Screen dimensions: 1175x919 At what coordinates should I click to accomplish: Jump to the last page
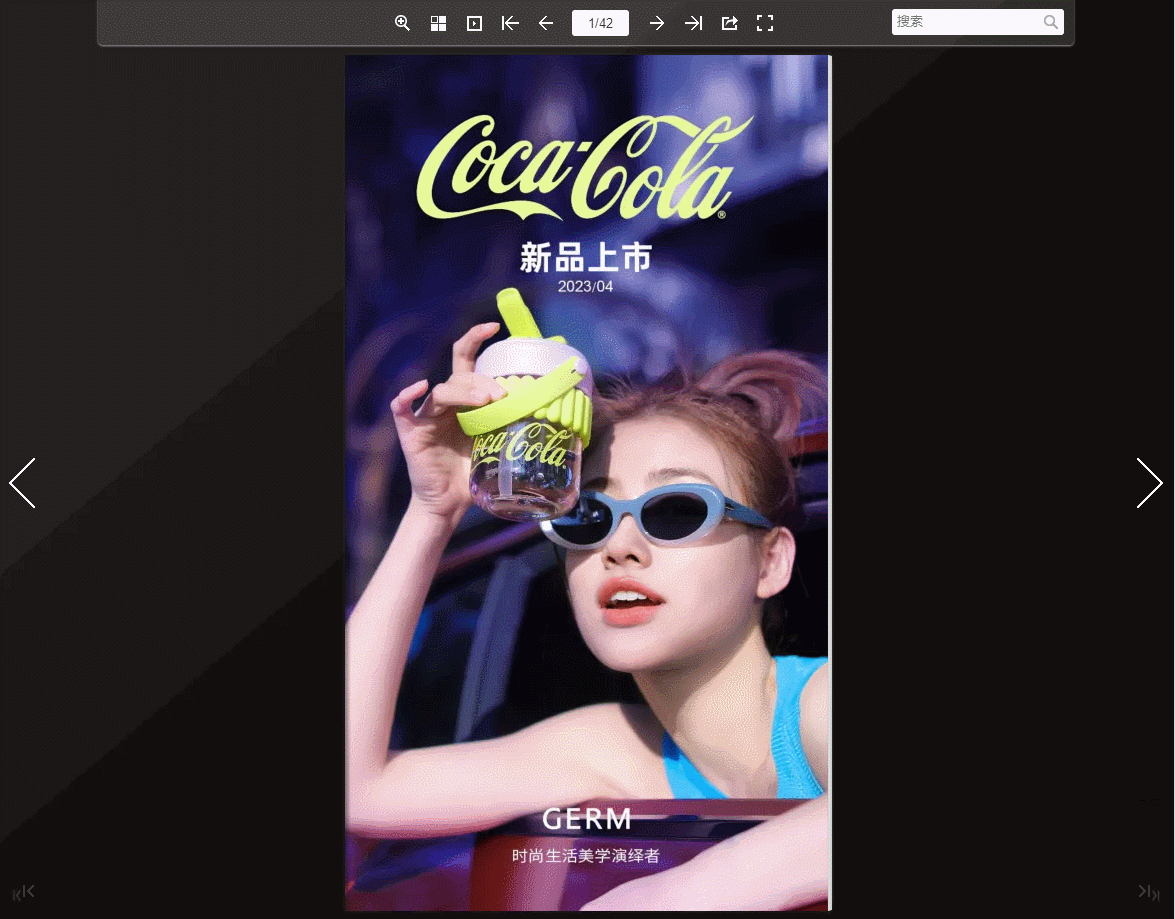click(693, 23)
